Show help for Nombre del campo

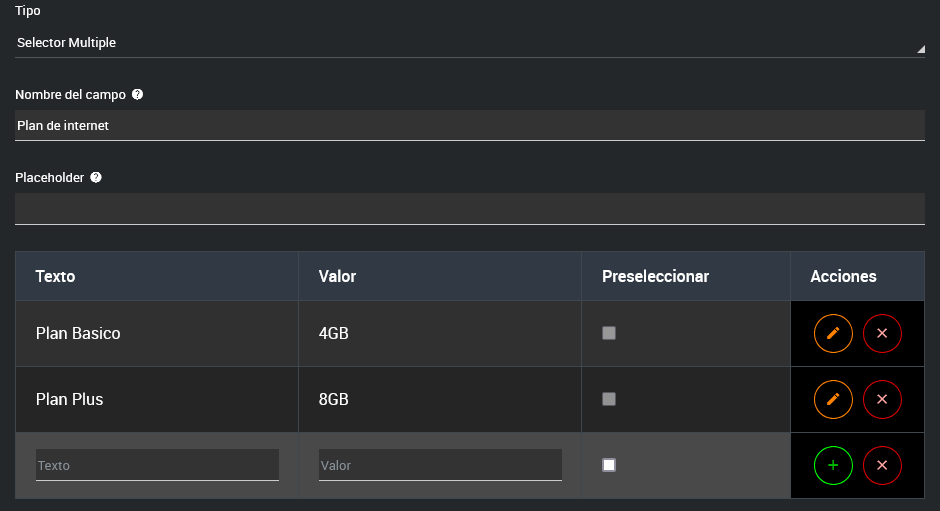click(137, 94)
